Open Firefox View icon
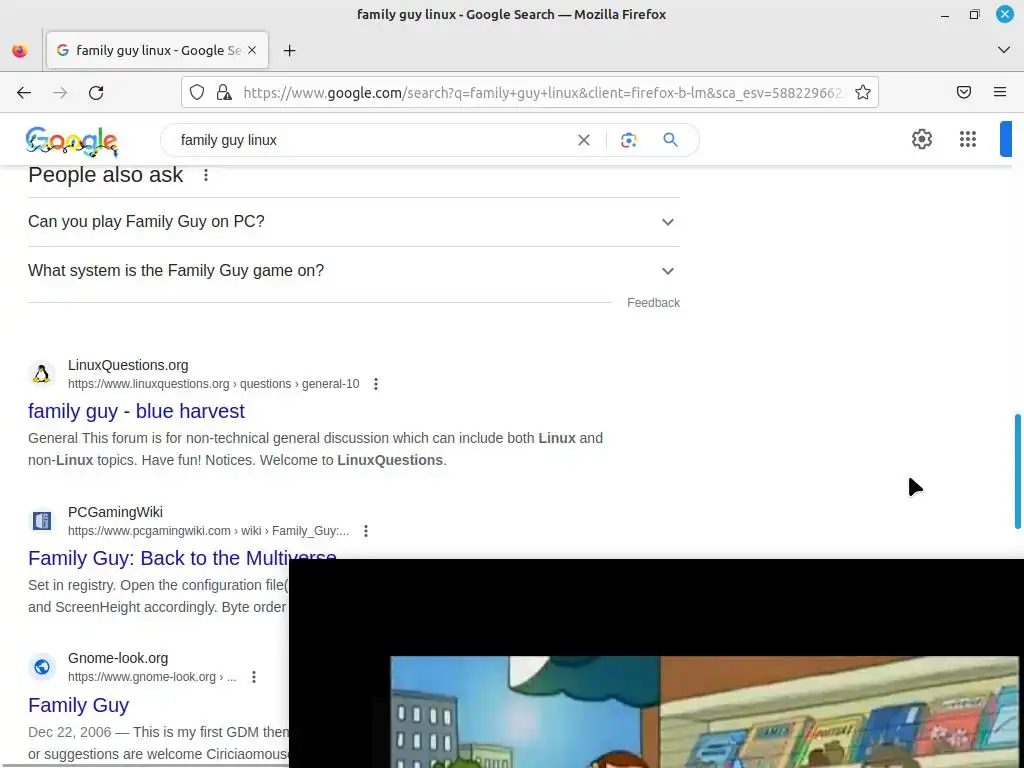Viewport: 1024px width, 768px height. pyautogui.click(x=20, y=50)
